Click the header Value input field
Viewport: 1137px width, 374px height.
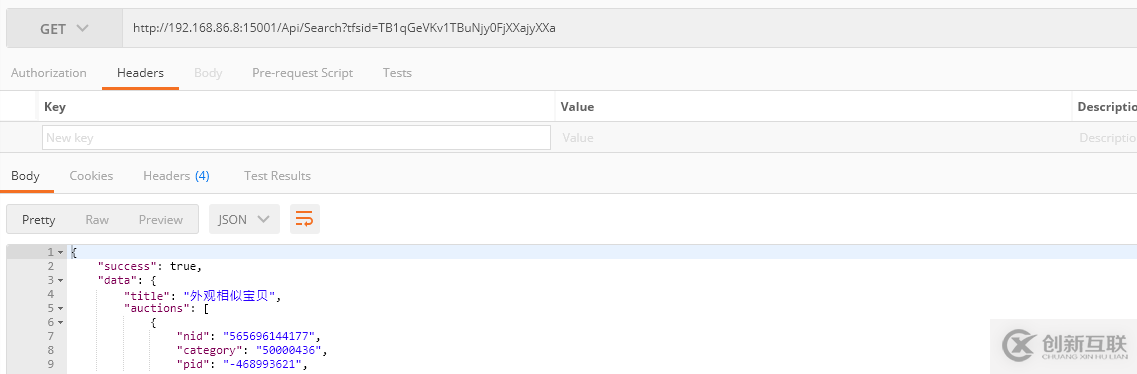coord(813,138)
